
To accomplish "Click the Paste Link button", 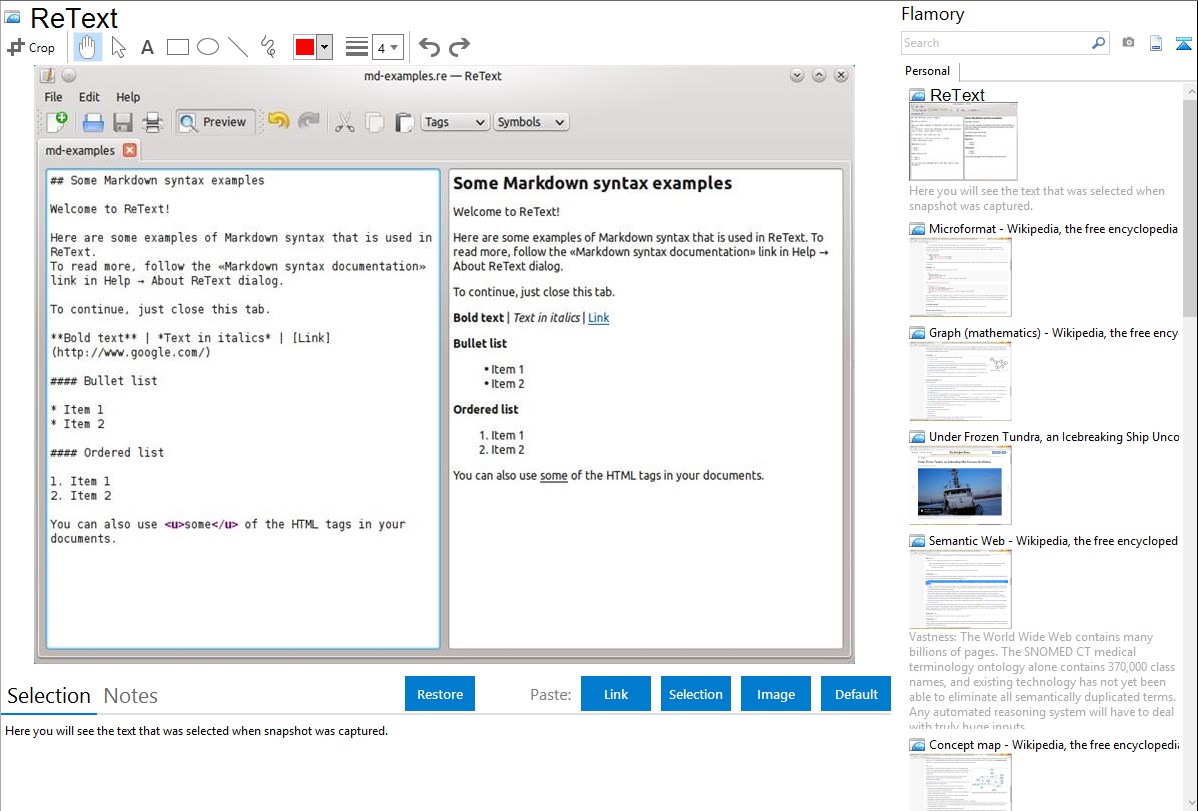I will coord(616,694).
